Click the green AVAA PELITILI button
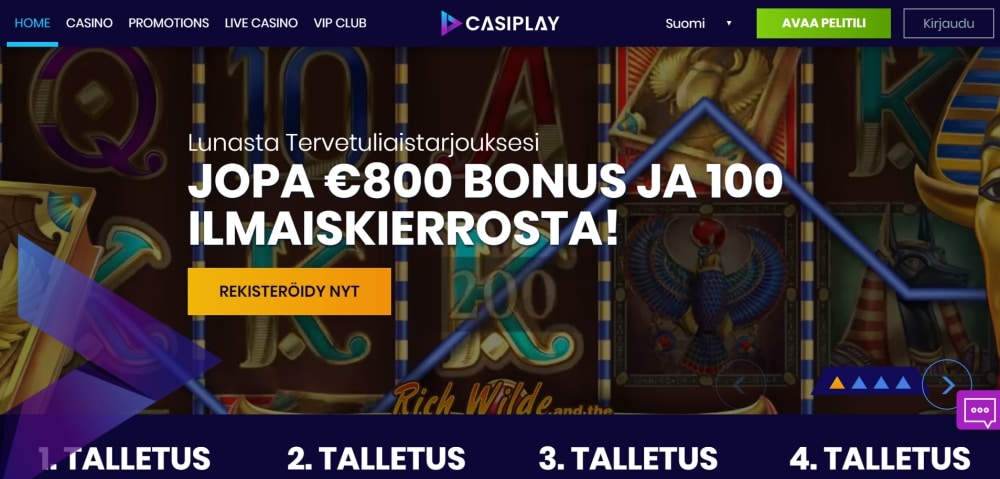Screen dimensions: 1000x479 (823, 24)
